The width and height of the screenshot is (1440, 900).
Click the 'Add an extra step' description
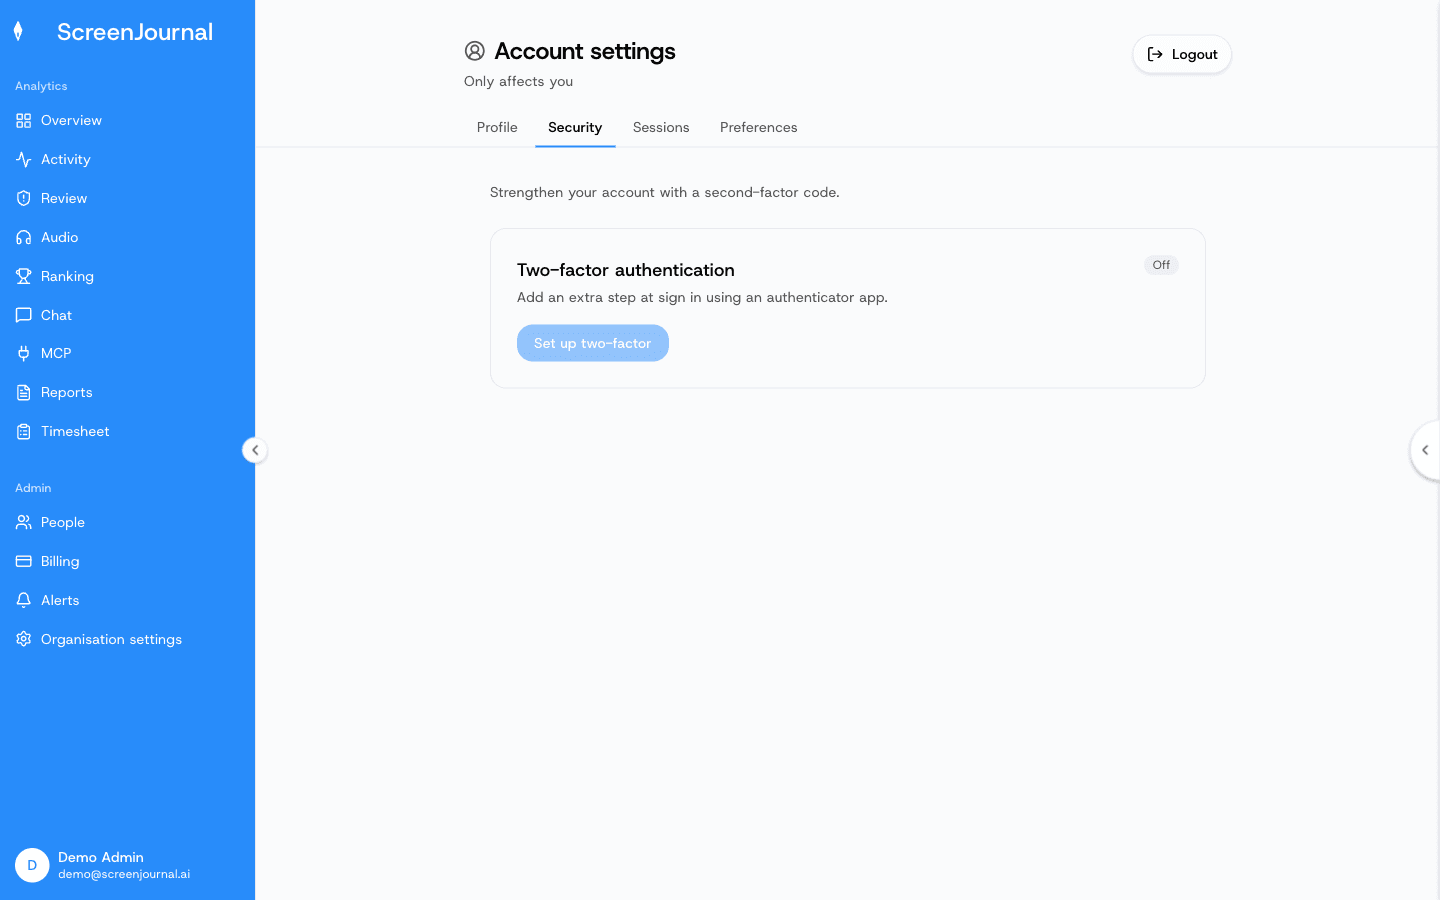[702, 298]
